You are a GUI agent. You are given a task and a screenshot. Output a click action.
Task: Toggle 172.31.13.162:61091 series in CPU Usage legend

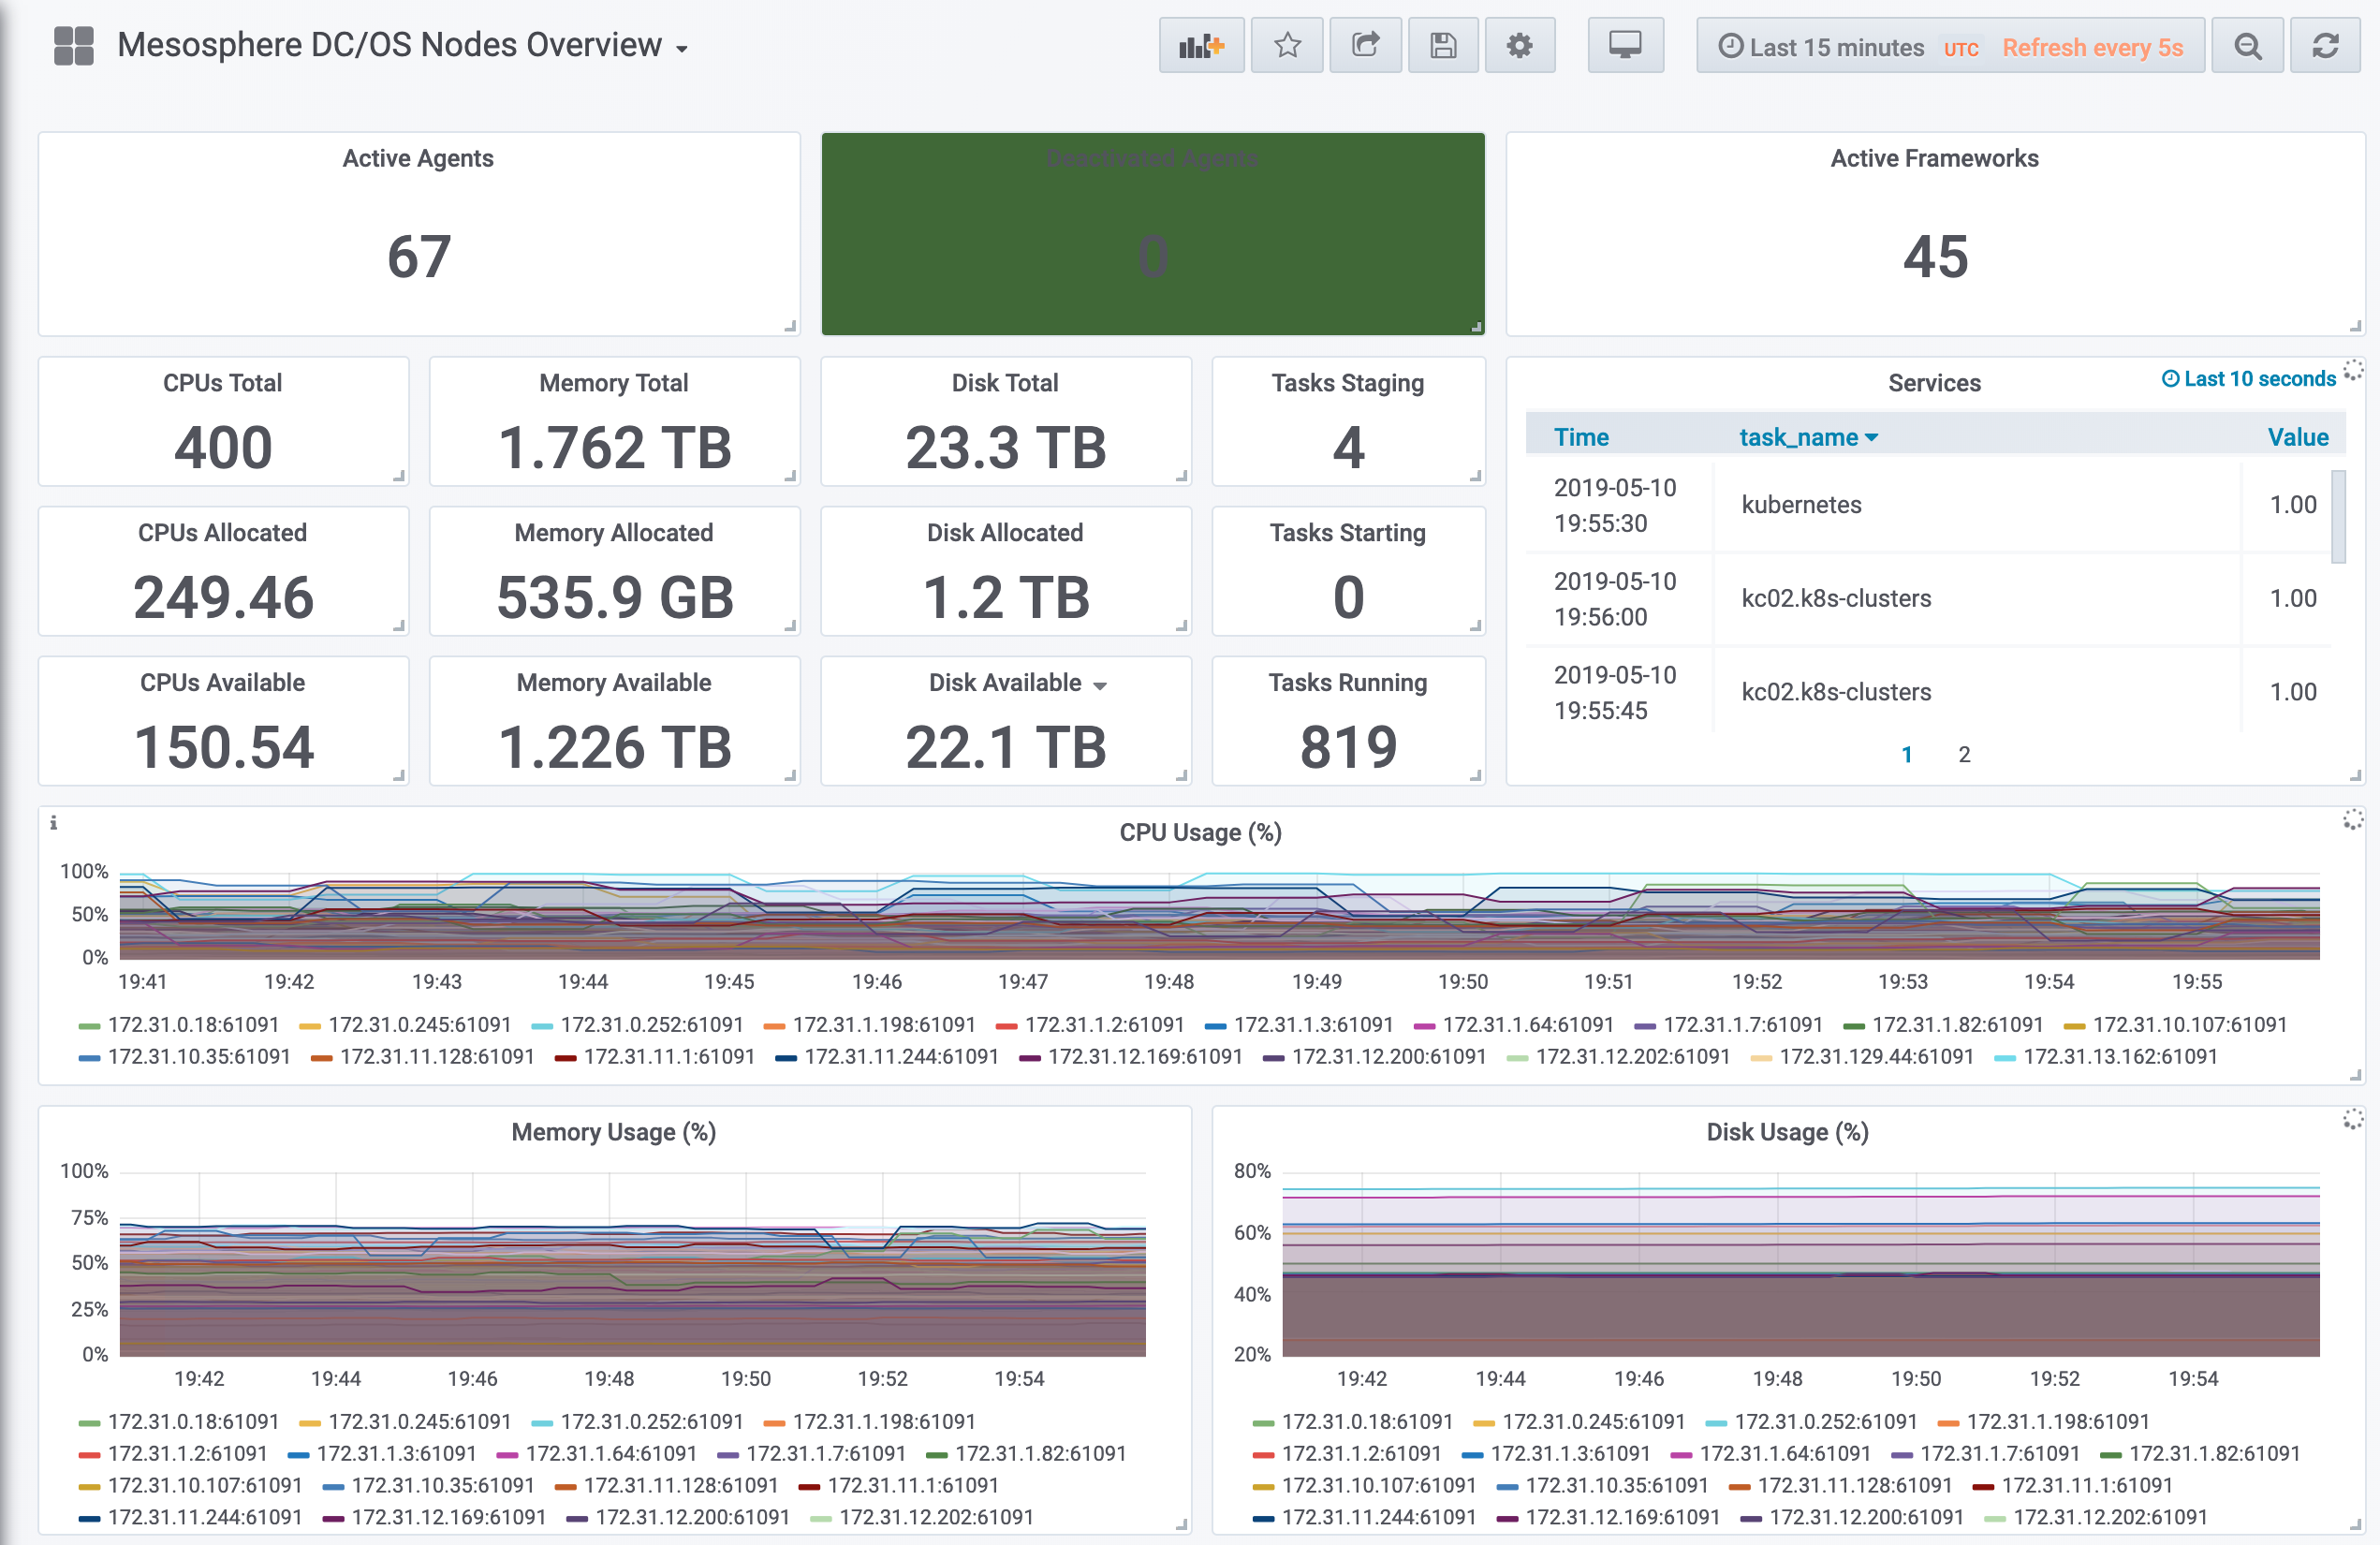(2120, 1057)
